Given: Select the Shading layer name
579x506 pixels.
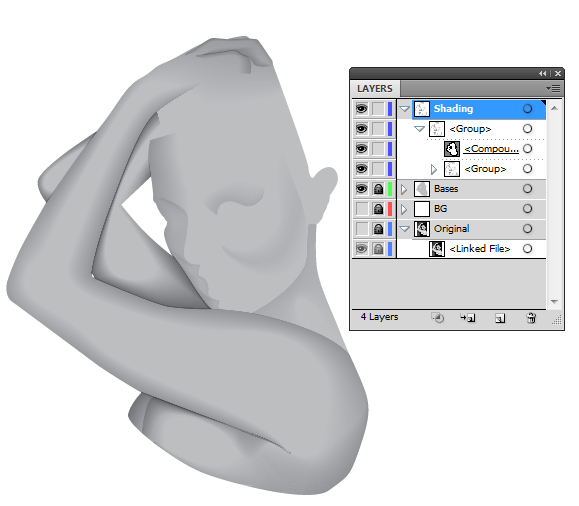Looking at the screenshot, I should [453, 109].
